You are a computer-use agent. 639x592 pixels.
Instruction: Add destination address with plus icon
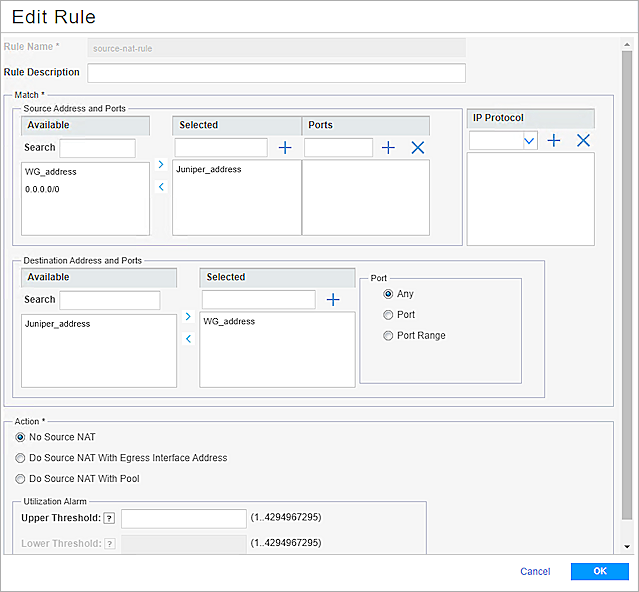(333, 299)
